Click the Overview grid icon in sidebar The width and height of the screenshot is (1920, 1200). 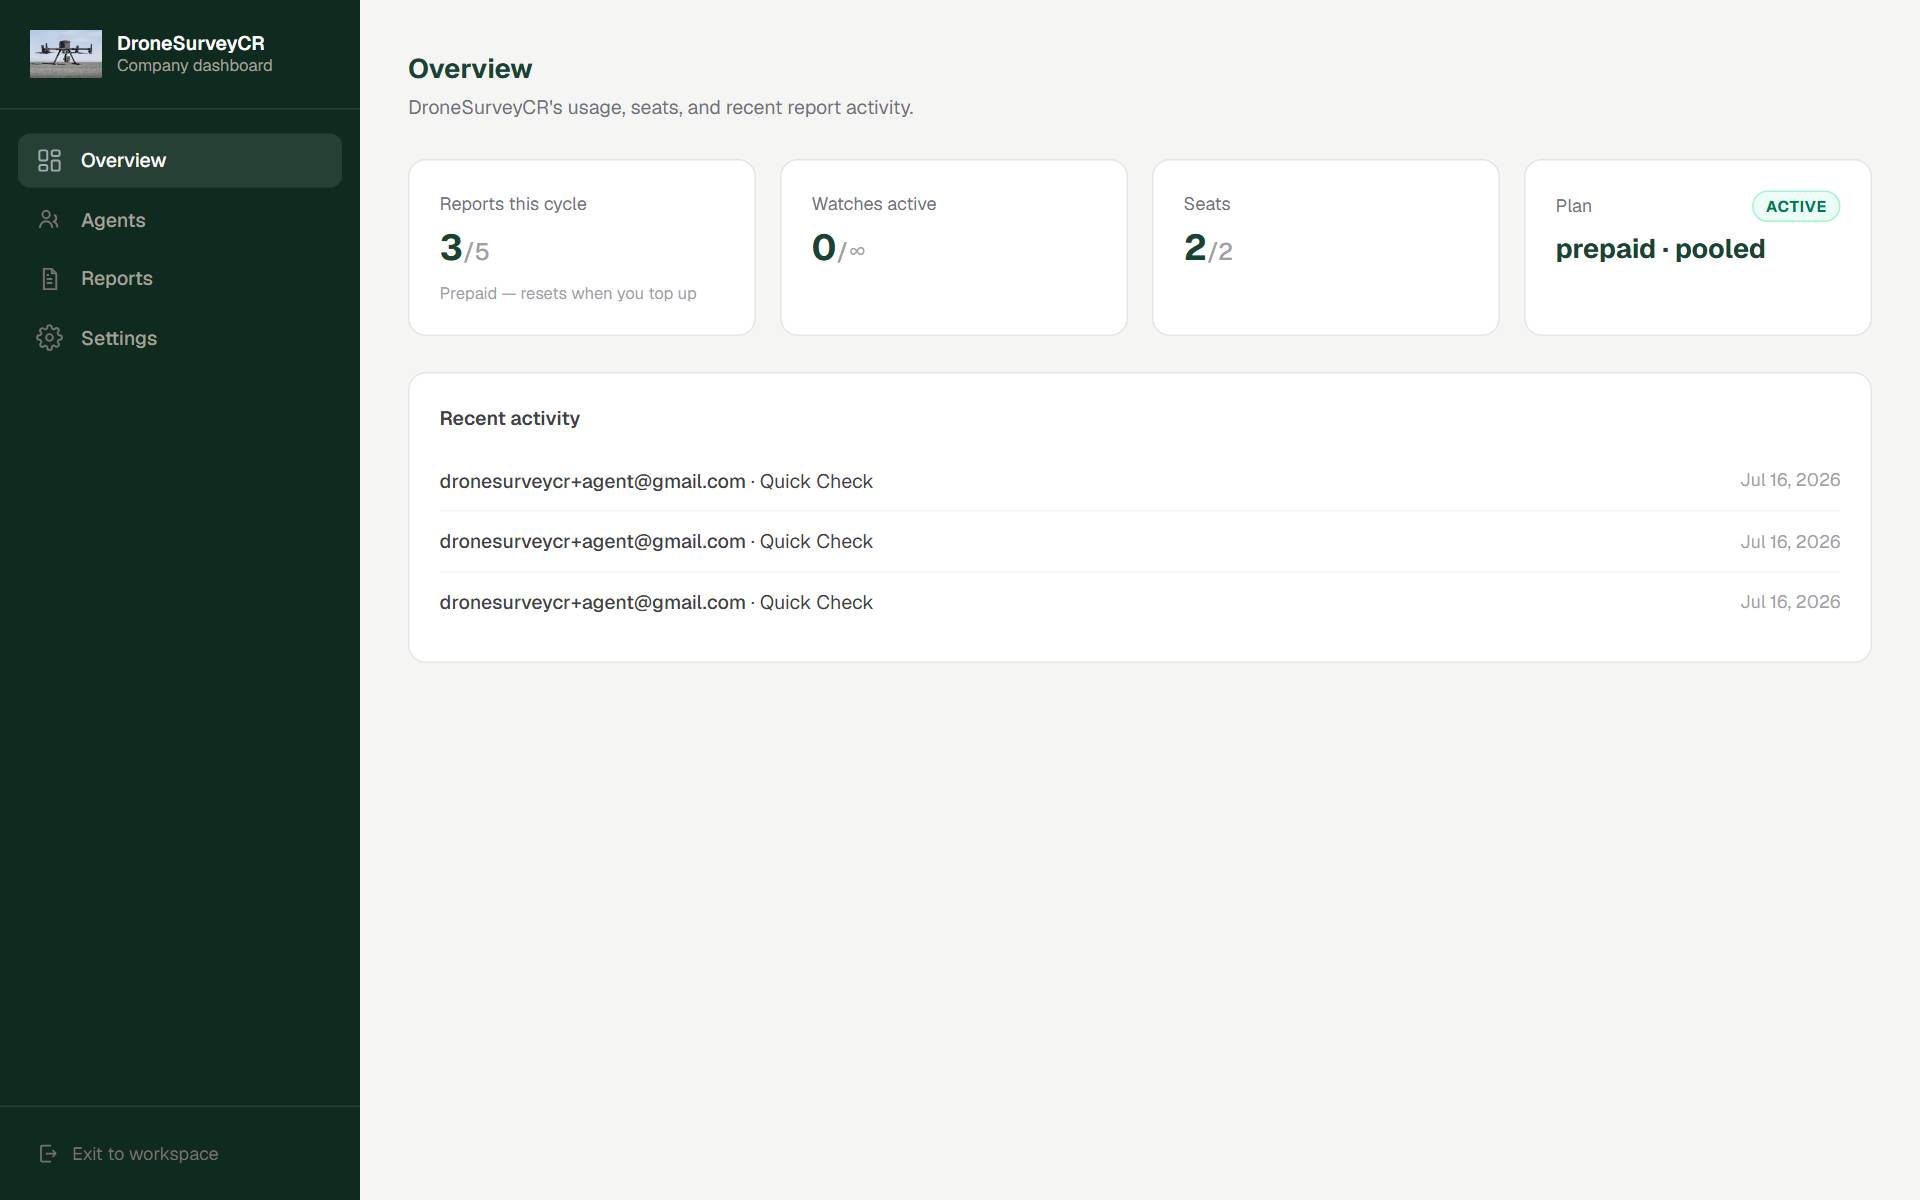[49, 160]
